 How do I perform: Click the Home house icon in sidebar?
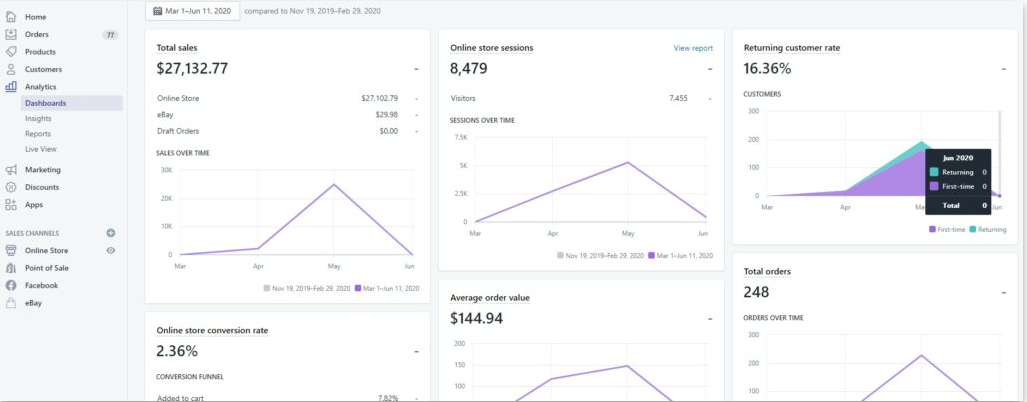click(10, 17)
